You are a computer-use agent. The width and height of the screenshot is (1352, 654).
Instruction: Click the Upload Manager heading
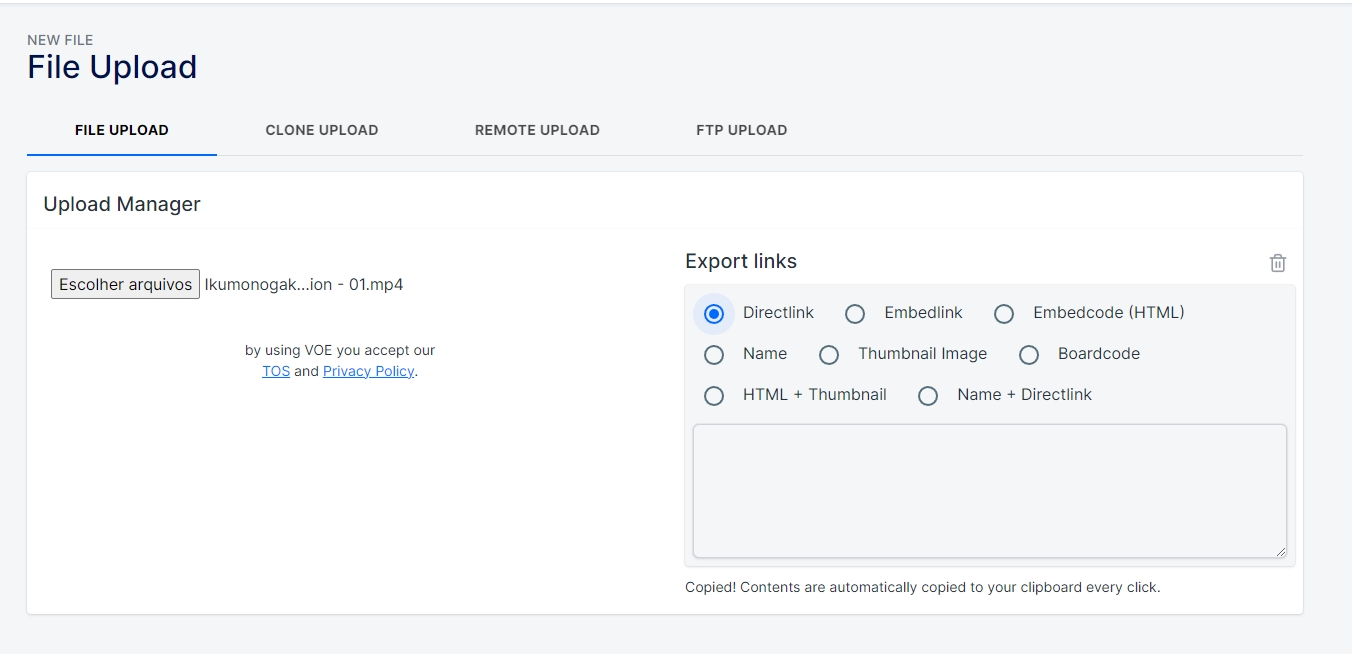[x=122, y=204]
